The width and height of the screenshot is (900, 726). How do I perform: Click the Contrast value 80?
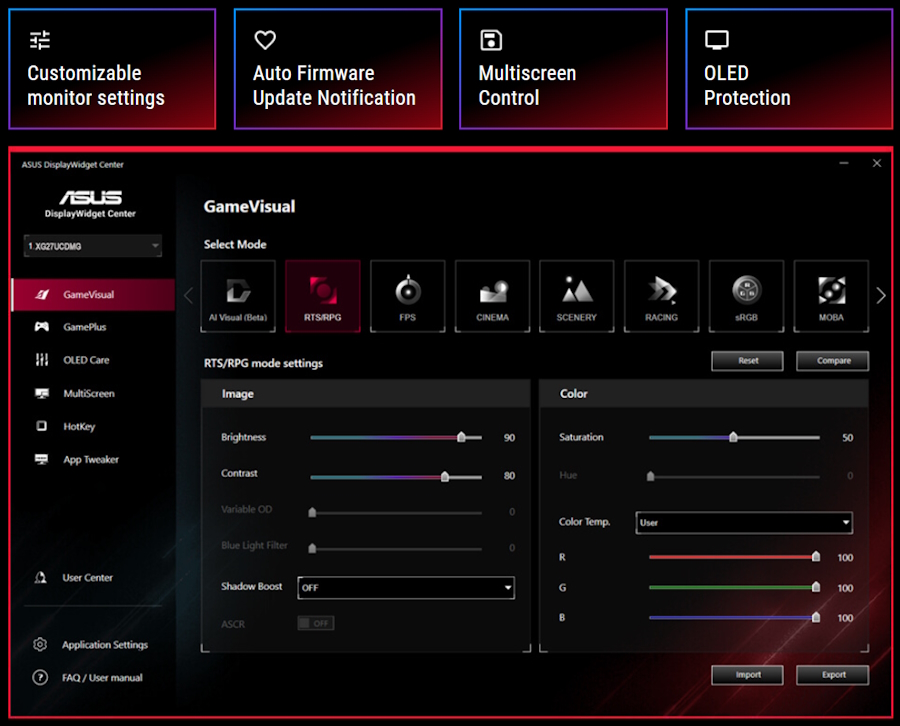click(x=509, y=476)
